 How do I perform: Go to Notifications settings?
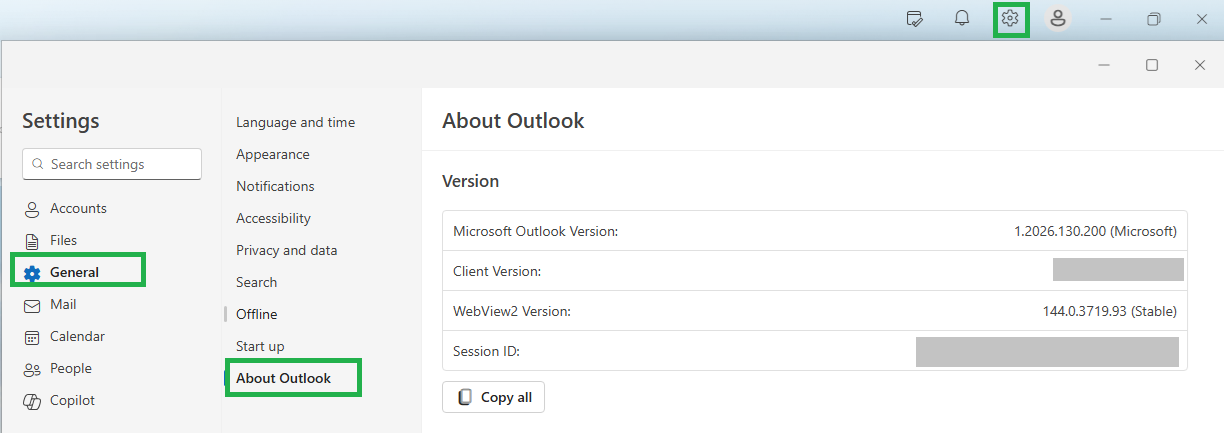tap(275, 186)
